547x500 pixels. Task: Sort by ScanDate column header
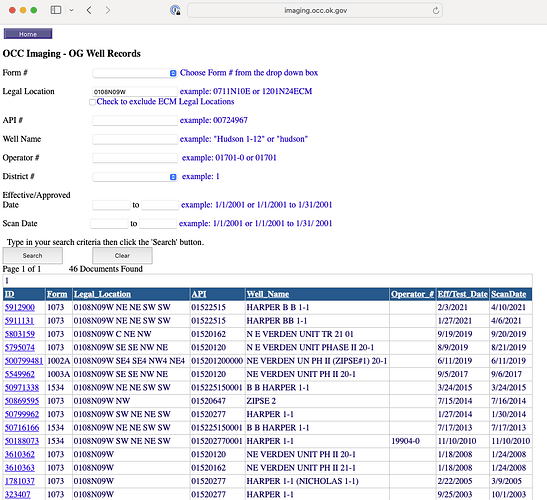pos(509,294)
